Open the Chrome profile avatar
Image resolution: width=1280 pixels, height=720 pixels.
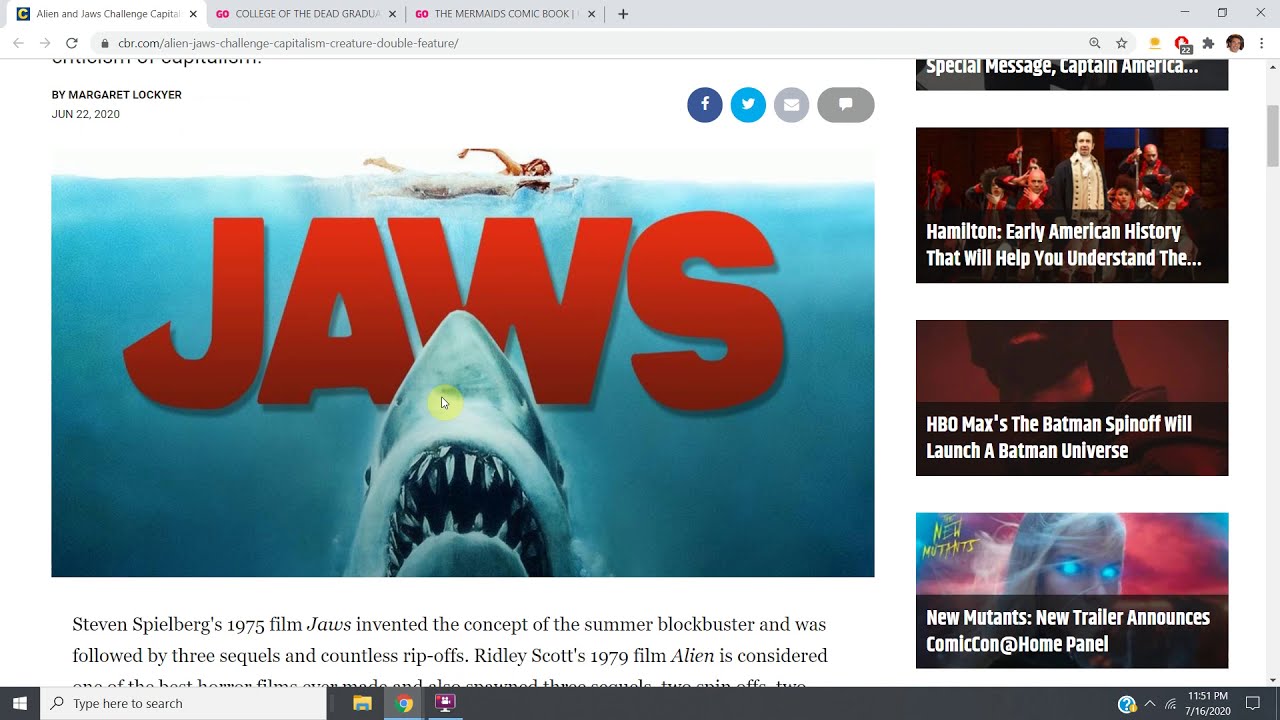1235,43
